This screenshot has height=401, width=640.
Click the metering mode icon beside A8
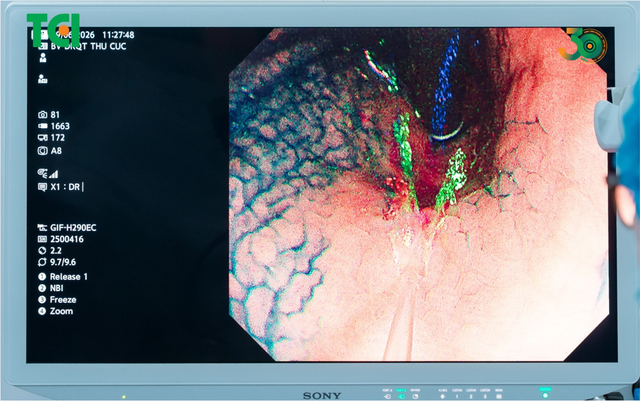[42, 151]
